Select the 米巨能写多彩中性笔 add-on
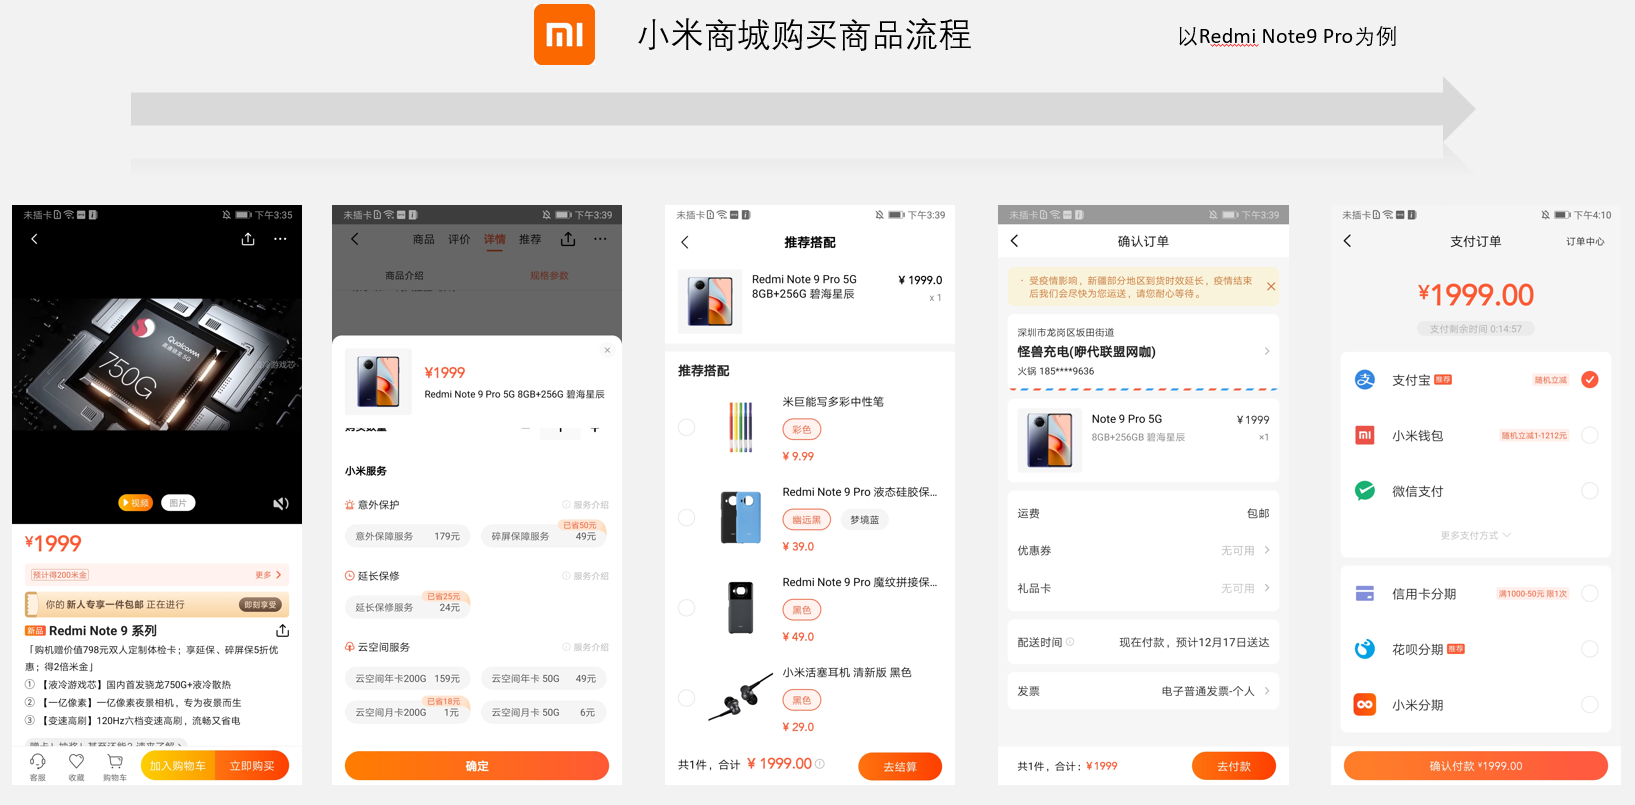Viewport: 1635px width, 805px height. pos(687,427)
